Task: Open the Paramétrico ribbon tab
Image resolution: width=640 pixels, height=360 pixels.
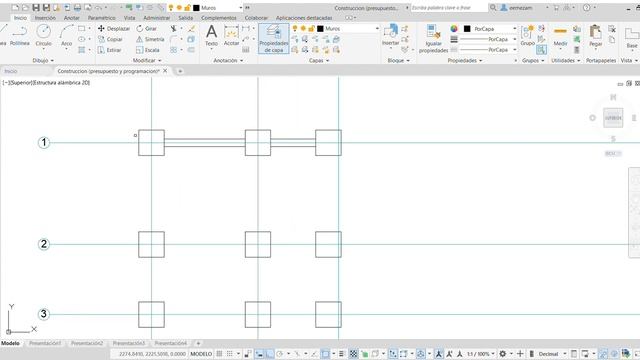Action: click(x=101, y=18)
